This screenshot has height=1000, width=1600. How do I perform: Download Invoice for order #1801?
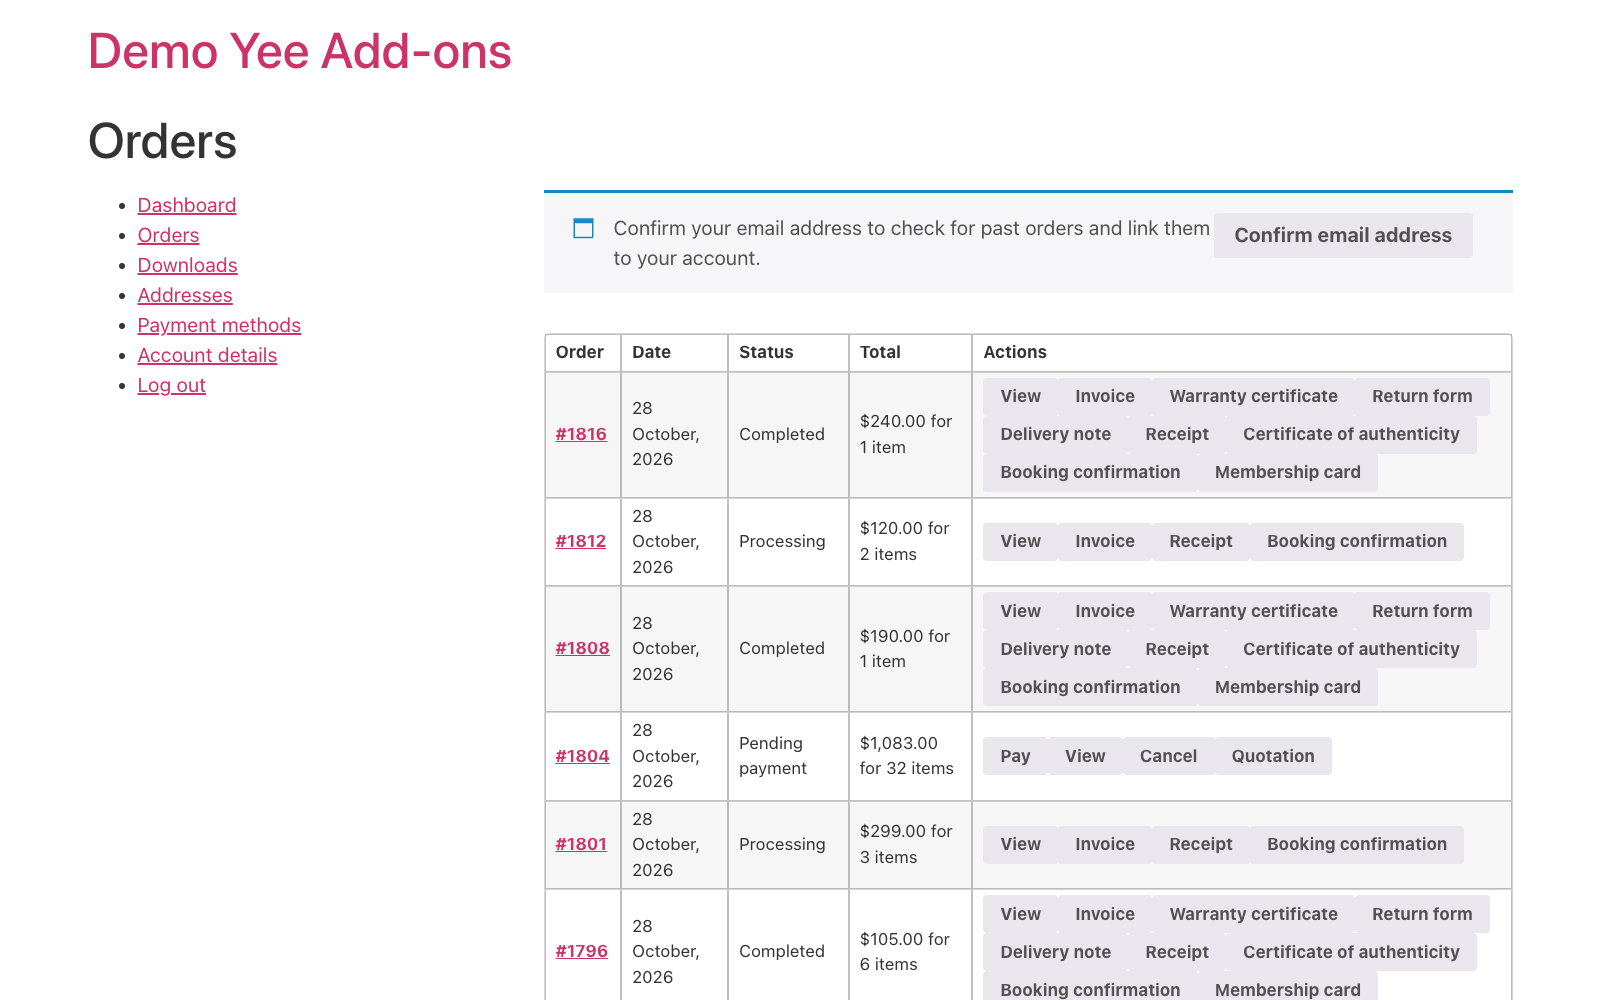click(x=1105, y=844)
